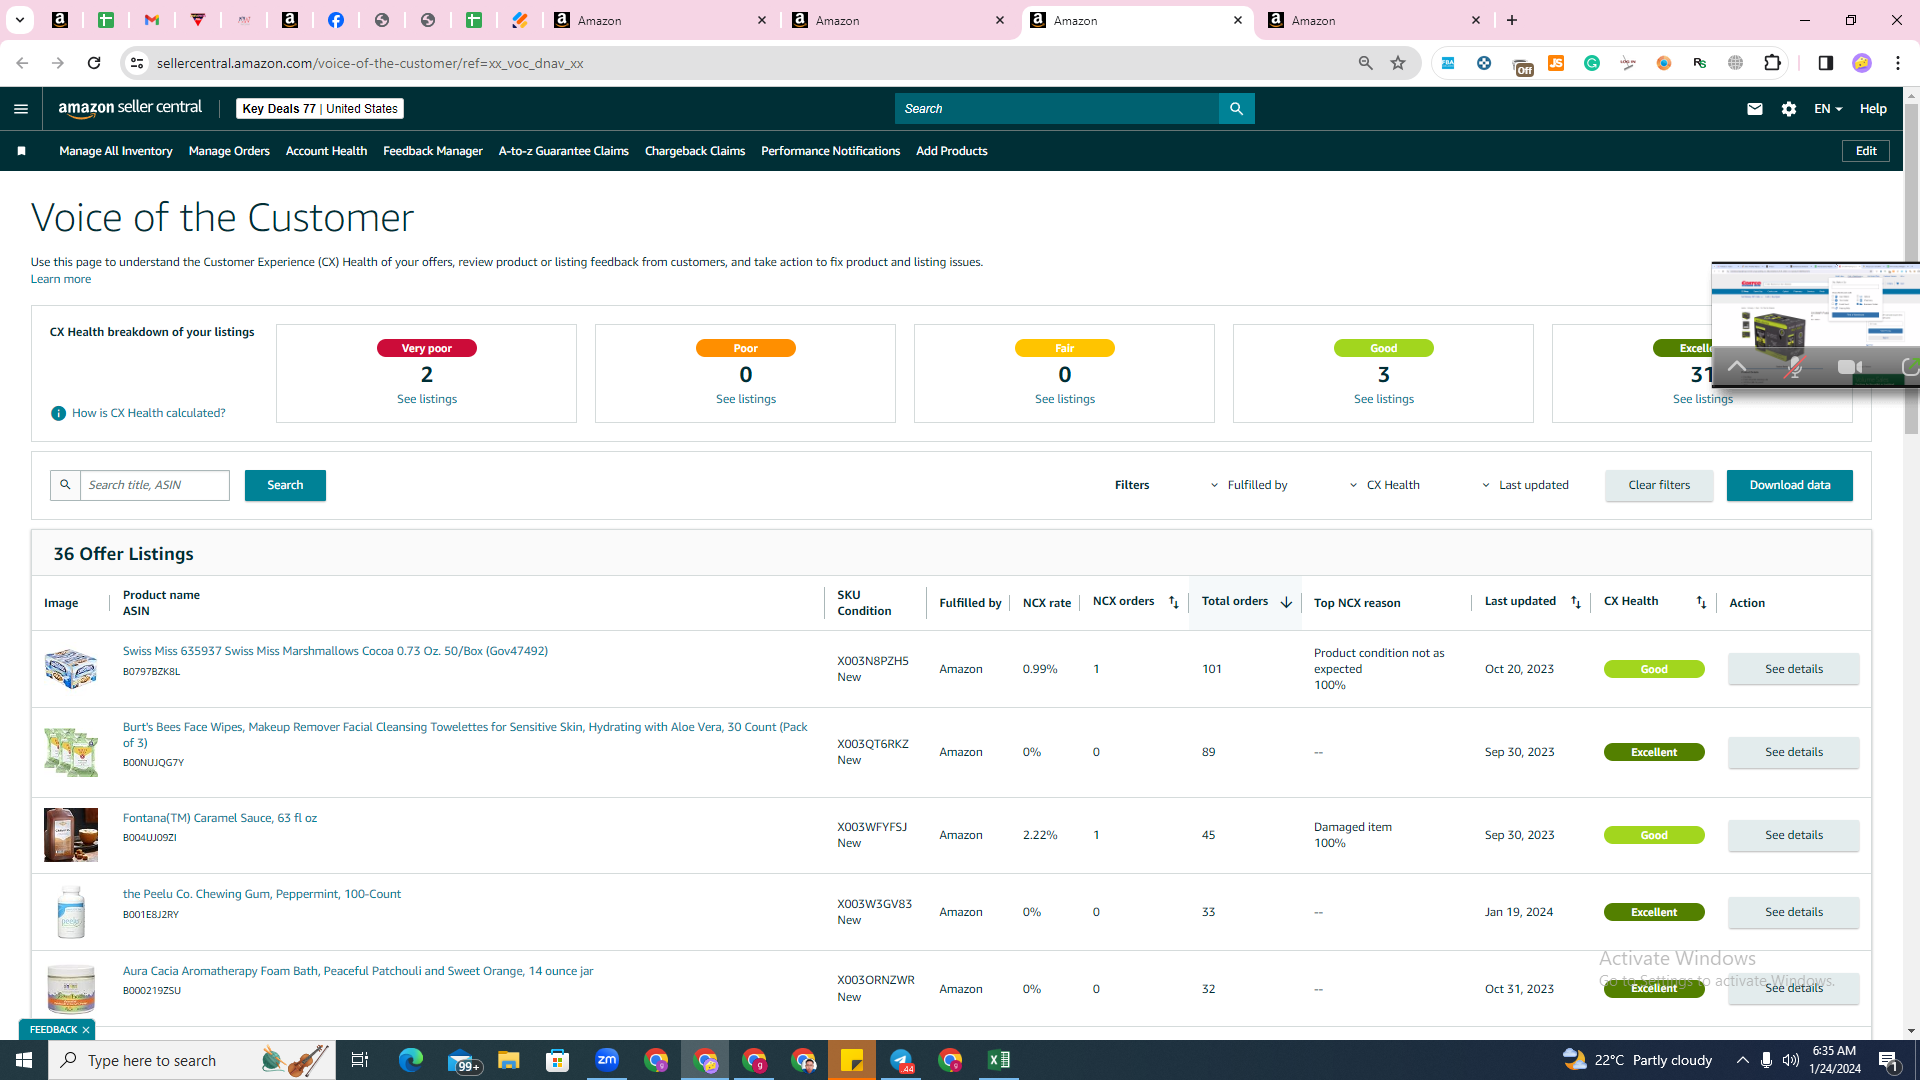See details for Fontana Caramel Sauce
Viewport: 1920px width, 1080px height.
pos(1794,835)
